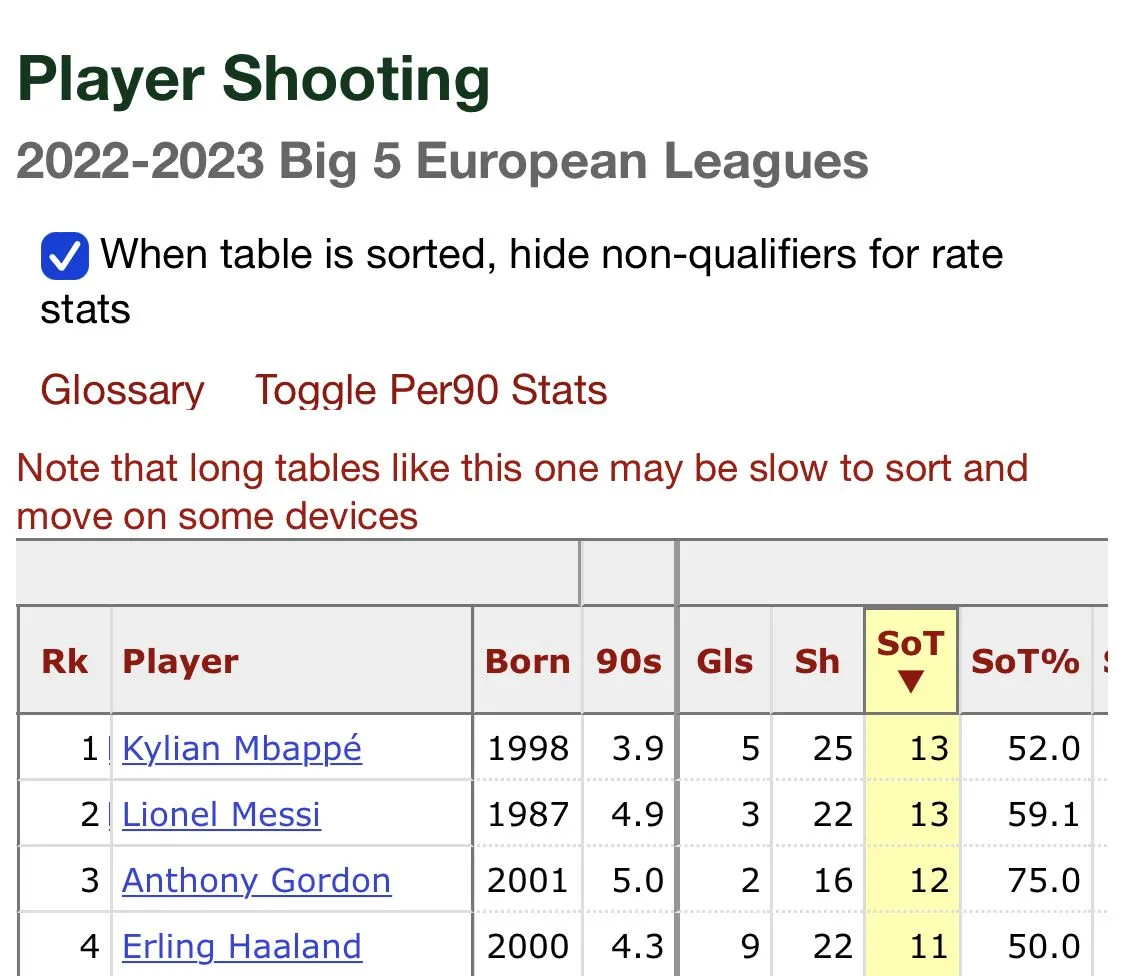Open Lionel Messi player page
The width and height of the screenshot is (1125, 976).
click(221, 814)
